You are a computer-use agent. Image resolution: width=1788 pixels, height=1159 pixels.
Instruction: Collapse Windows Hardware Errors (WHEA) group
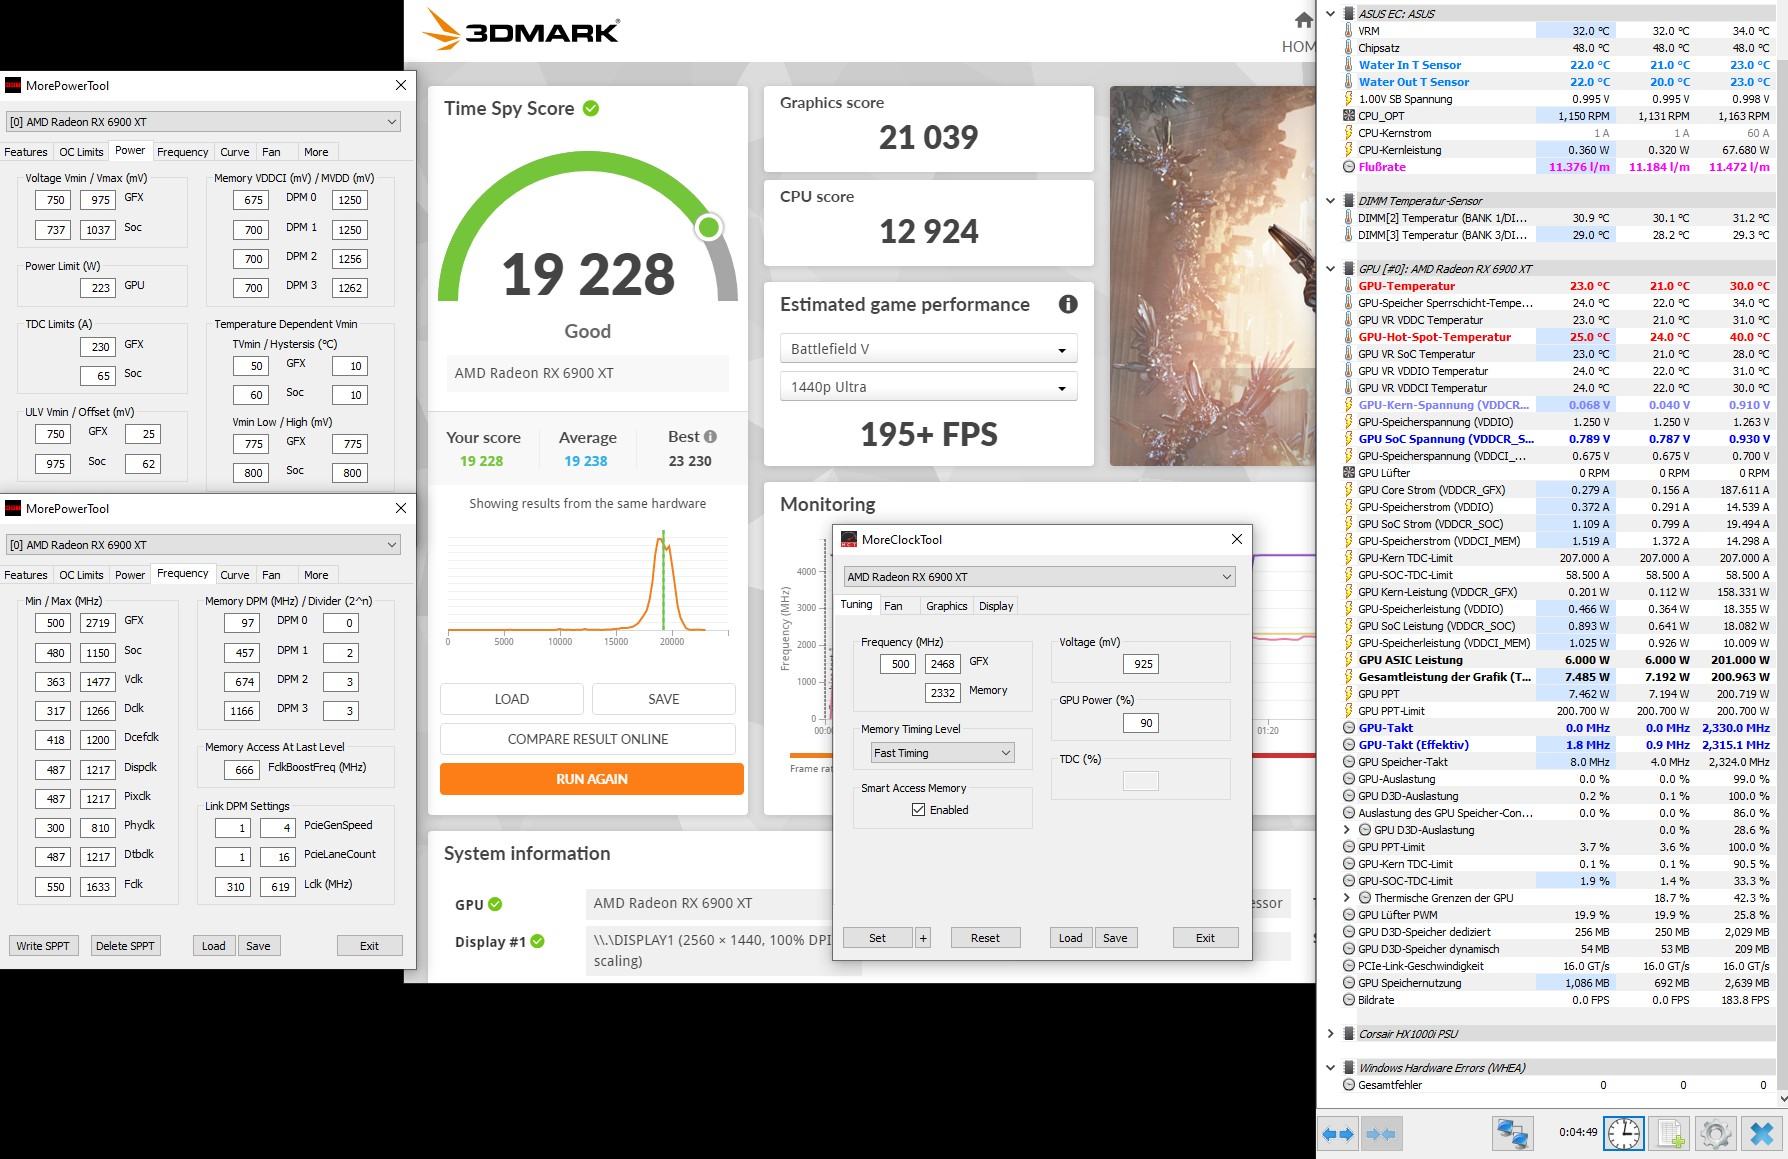point(1330,1068)
